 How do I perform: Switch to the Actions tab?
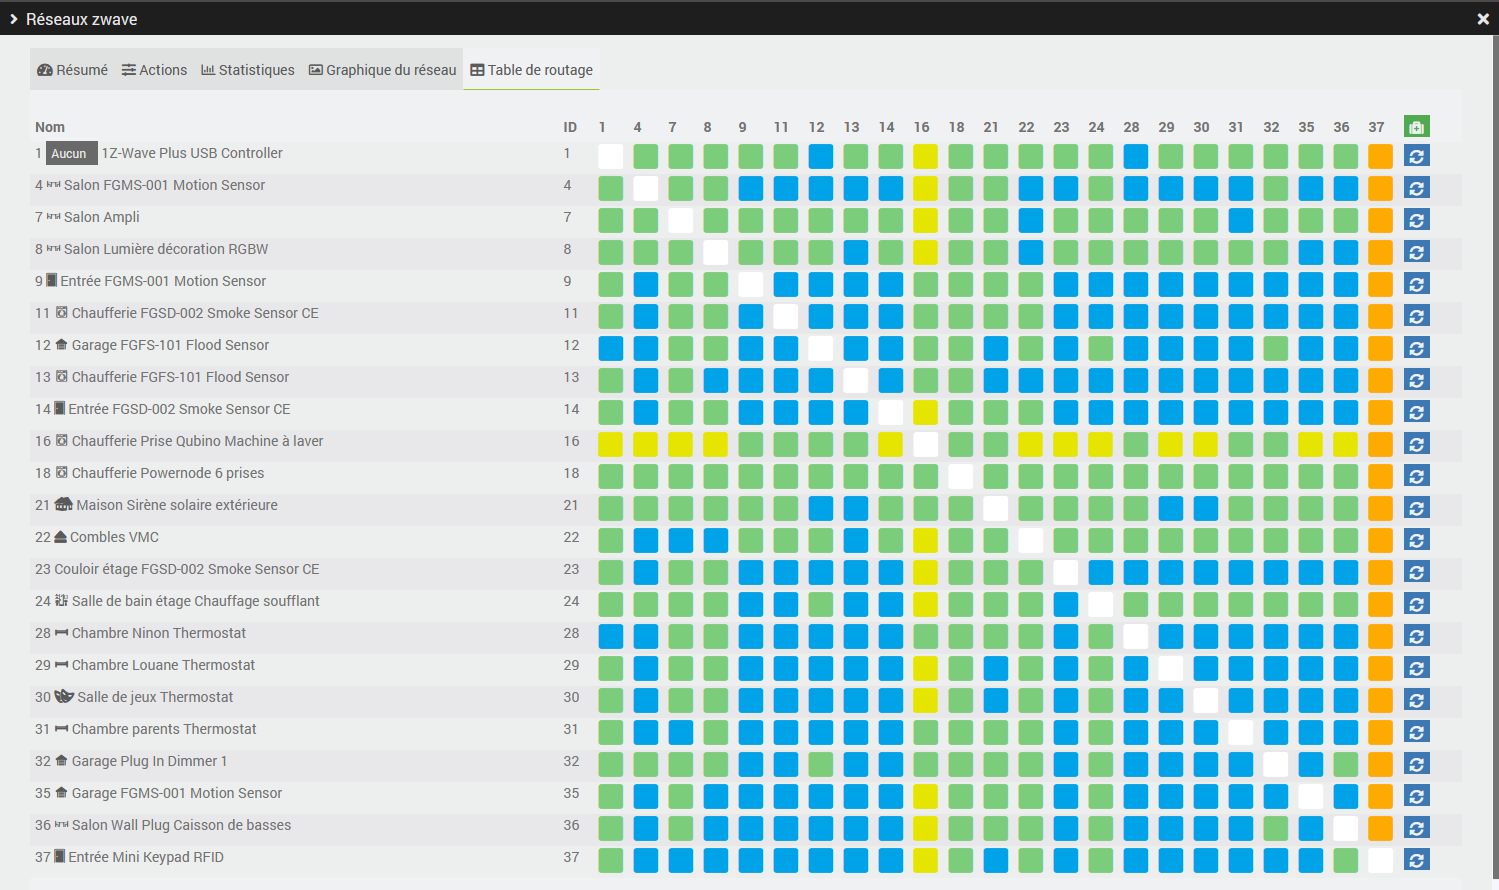154,70
